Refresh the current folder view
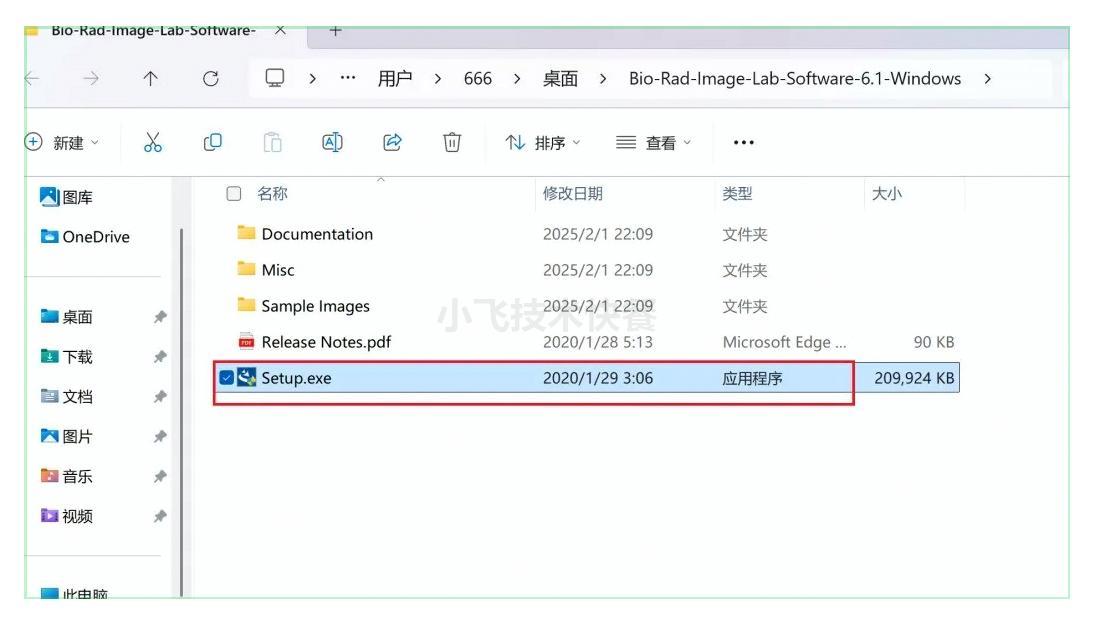 pos(211,79)
